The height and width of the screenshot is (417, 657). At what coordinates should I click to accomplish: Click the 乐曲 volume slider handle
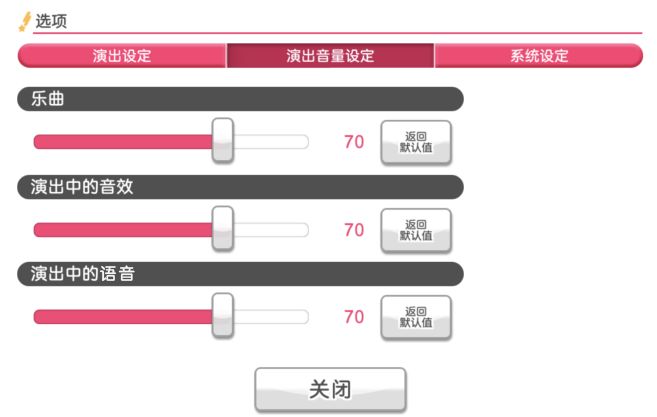(222, 140)
